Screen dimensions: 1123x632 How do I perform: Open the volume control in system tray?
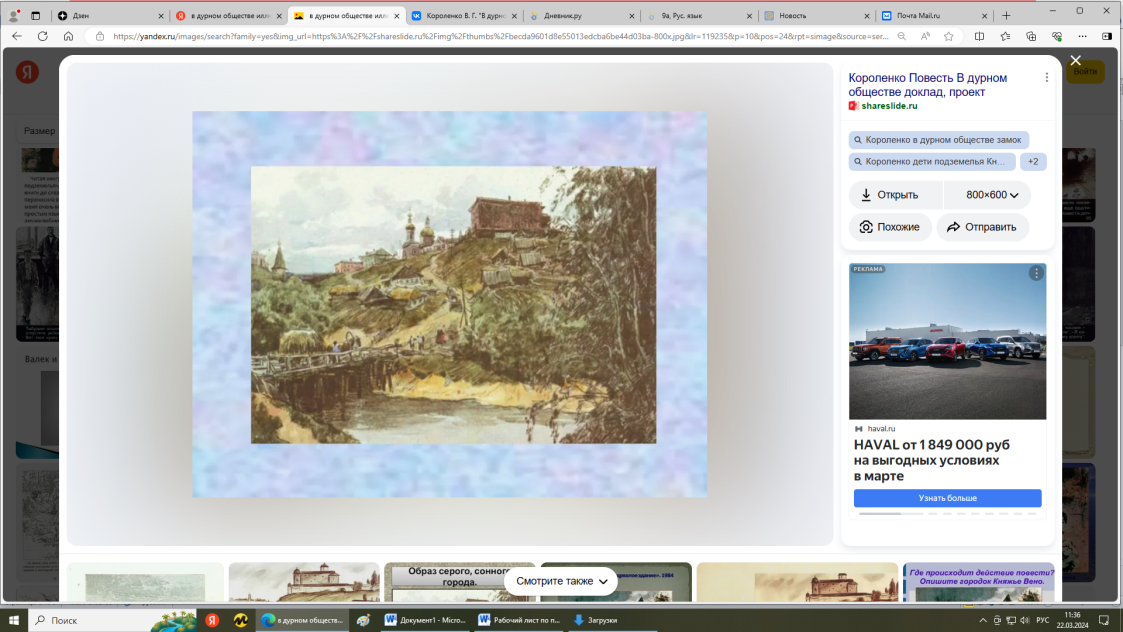pos(1025,621)
